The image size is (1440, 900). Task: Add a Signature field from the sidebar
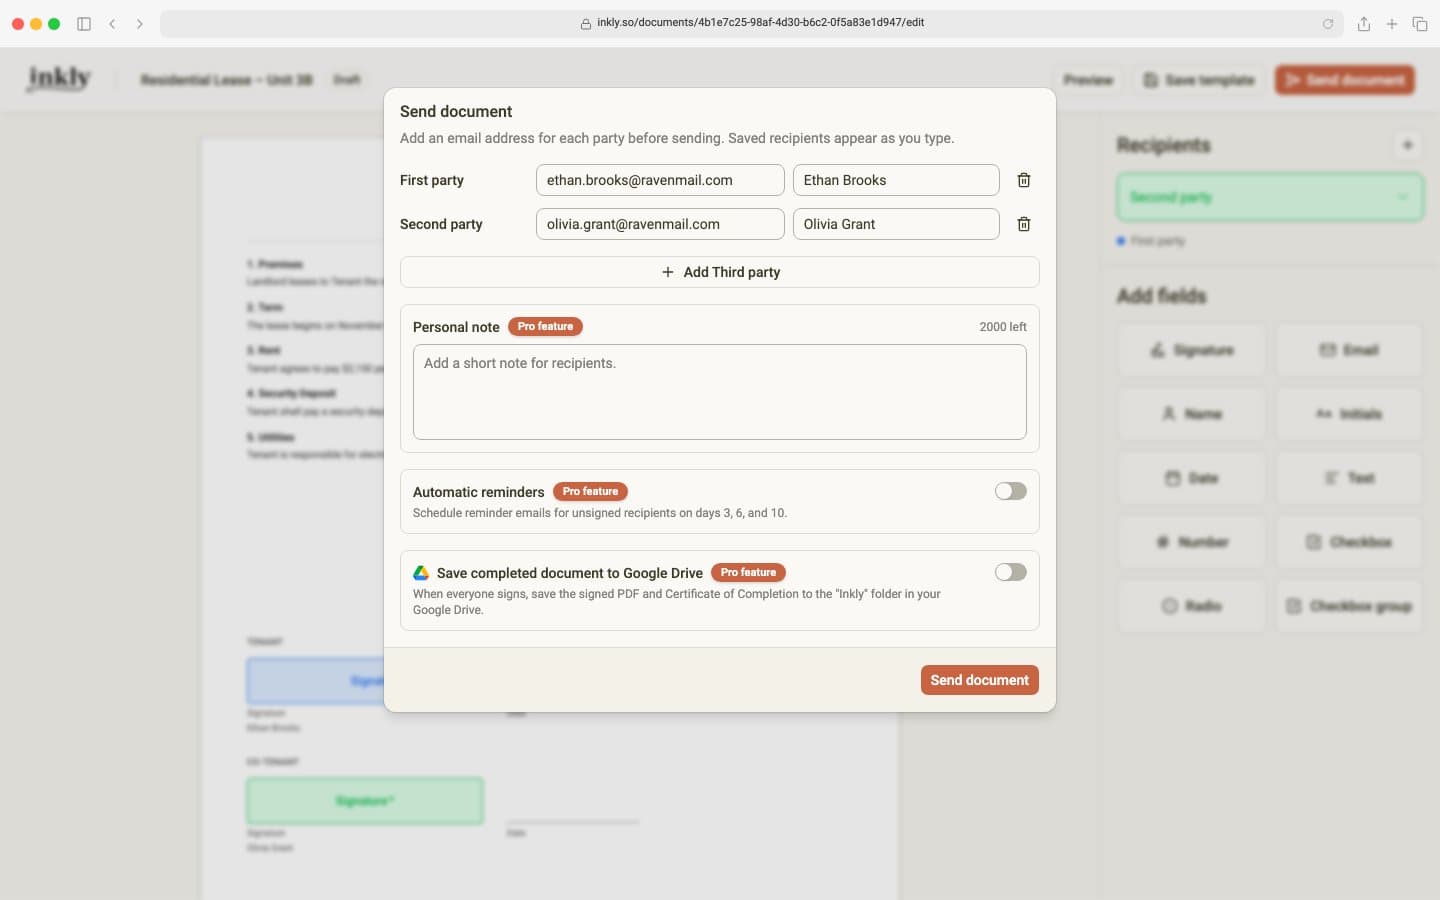[x=1192, y=350]
